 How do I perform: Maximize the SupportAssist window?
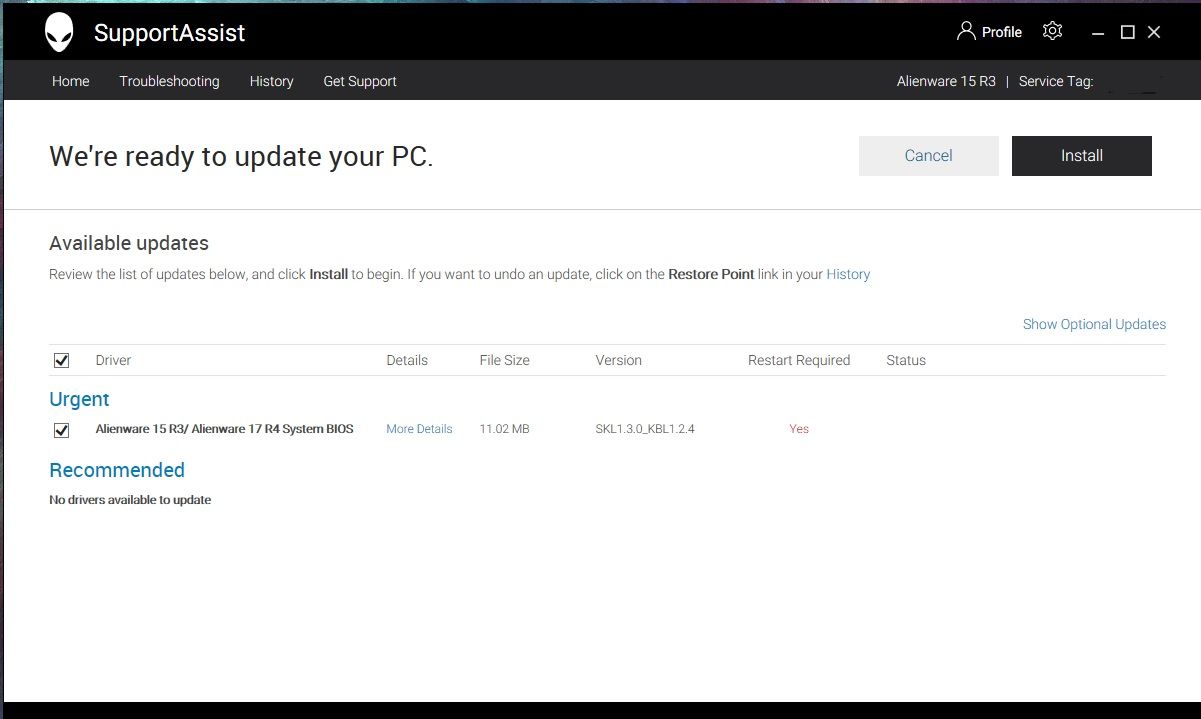[1127, 33]
